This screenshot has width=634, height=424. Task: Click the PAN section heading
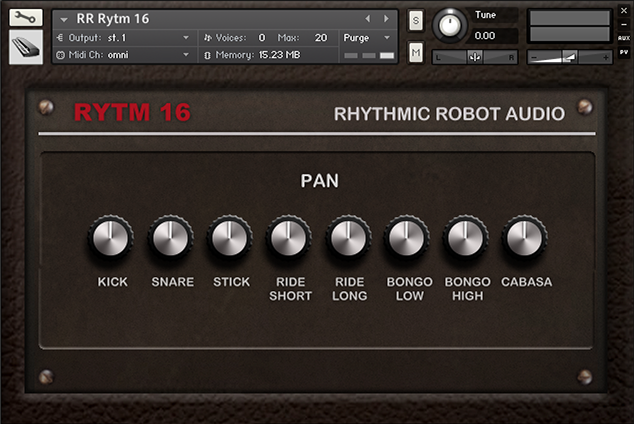point(319,181)
